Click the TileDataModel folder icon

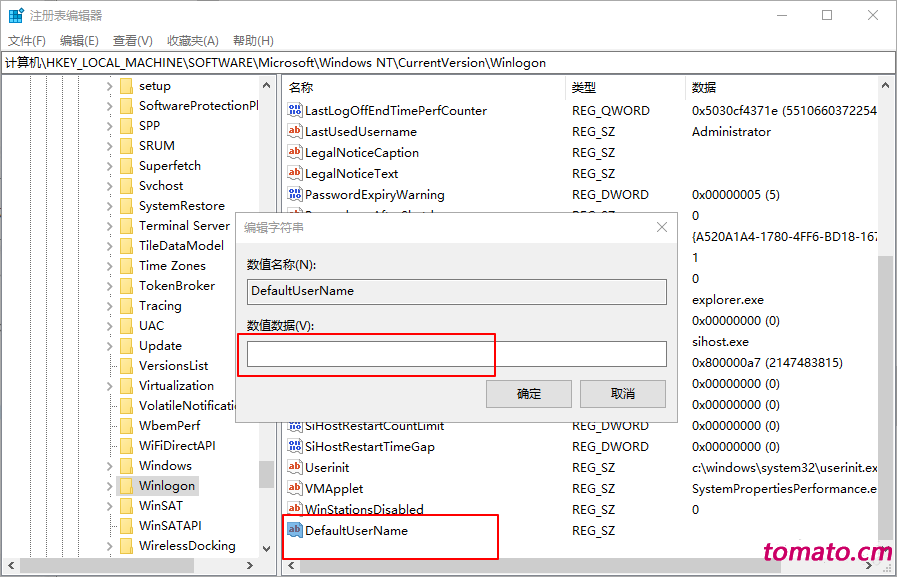[126, 246]
